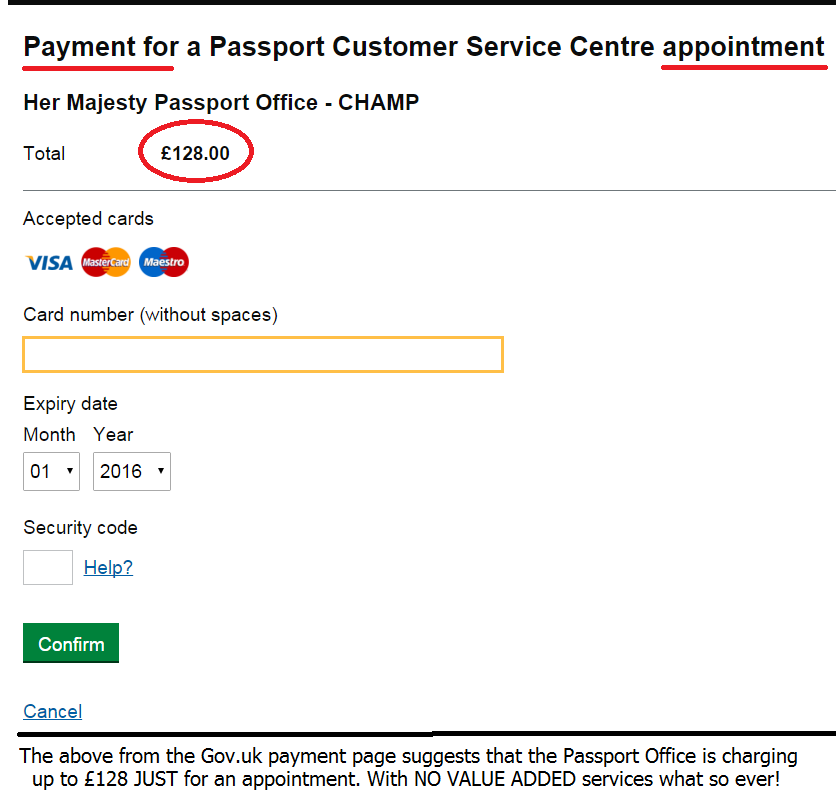Focus the Card number input field

click(x=262, y=355)
